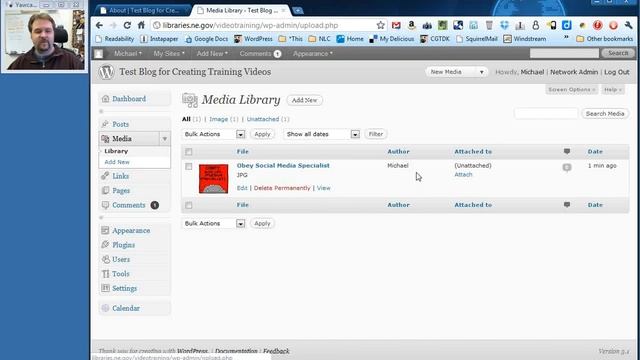This screenshot has width=640, height=360.
Task: Tick the select-all checkbox in table footer
Action: [x=189, y=205]
